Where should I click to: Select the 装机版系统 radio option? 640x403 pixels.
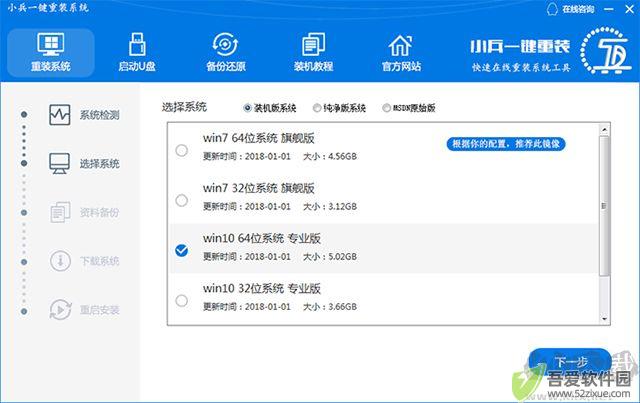(247, 108)
